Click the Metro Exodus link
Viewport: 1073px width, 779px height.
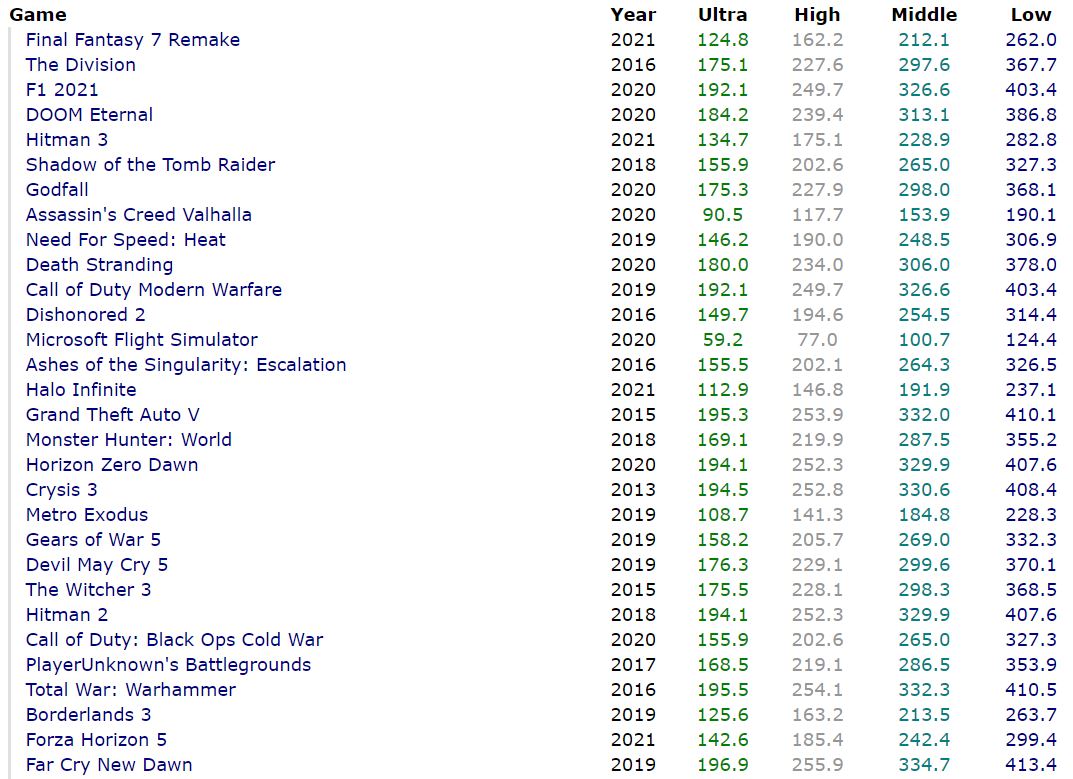(x=87, y=515)
